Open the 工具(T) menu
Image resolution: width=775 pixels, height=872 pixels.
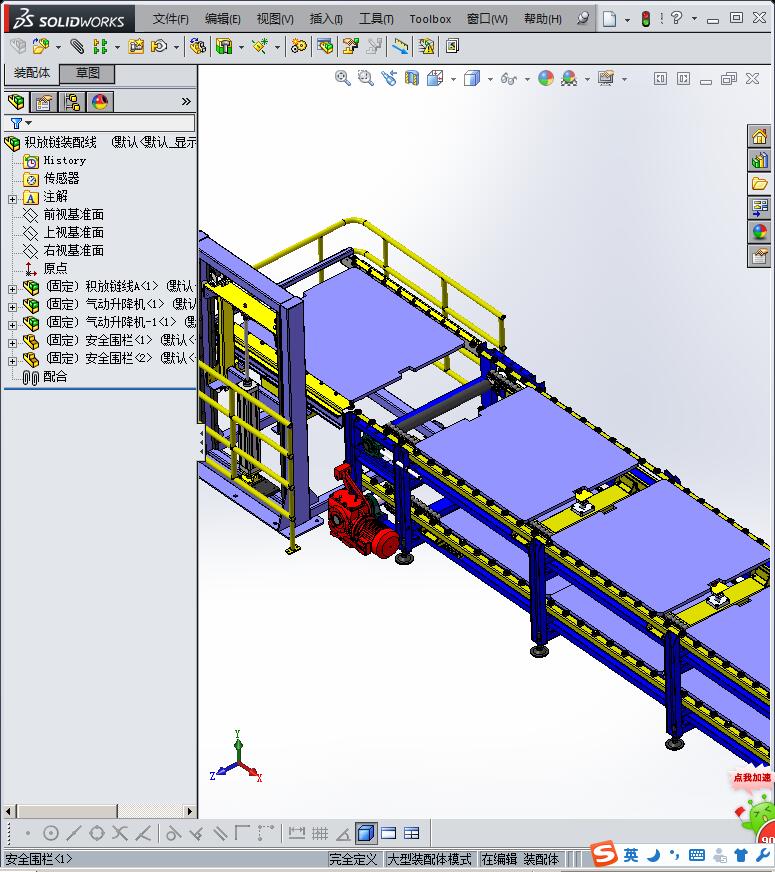376,19
